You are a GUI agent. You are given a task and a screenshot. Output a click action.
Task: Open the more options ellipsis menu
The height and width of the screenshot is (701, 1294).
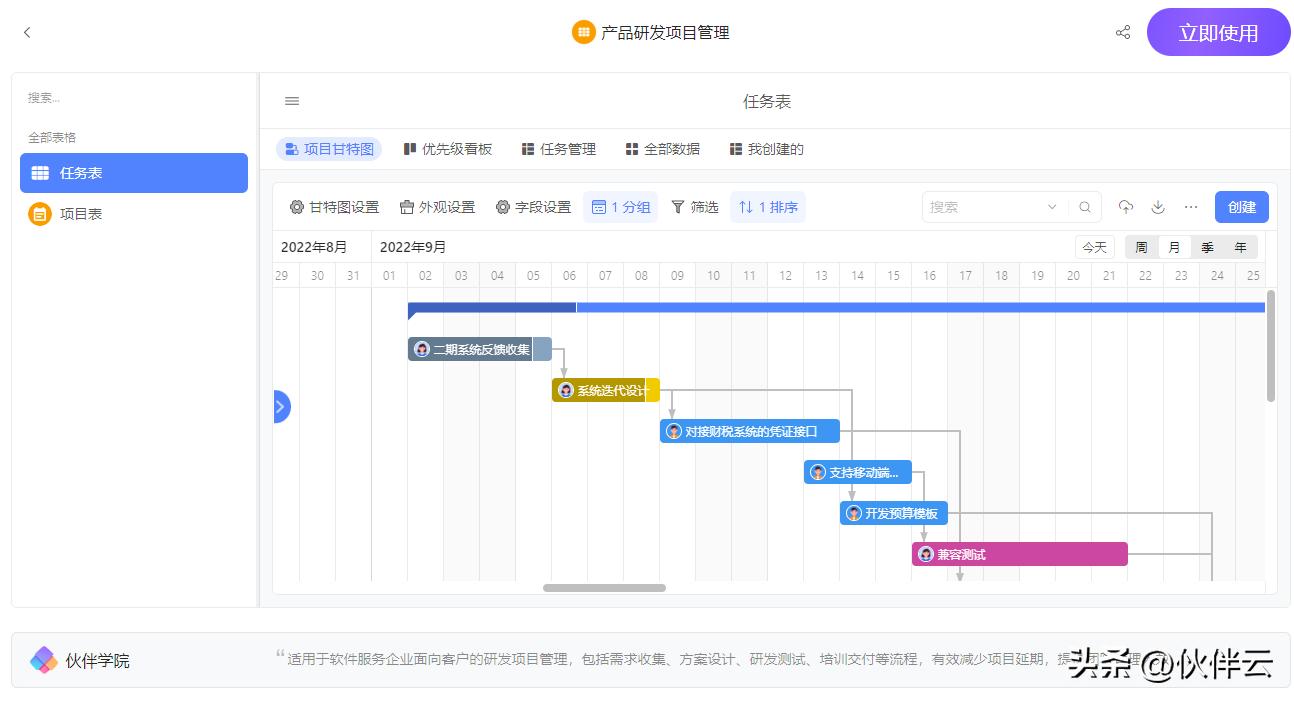pyautogui.click(x=1190, y=207)
